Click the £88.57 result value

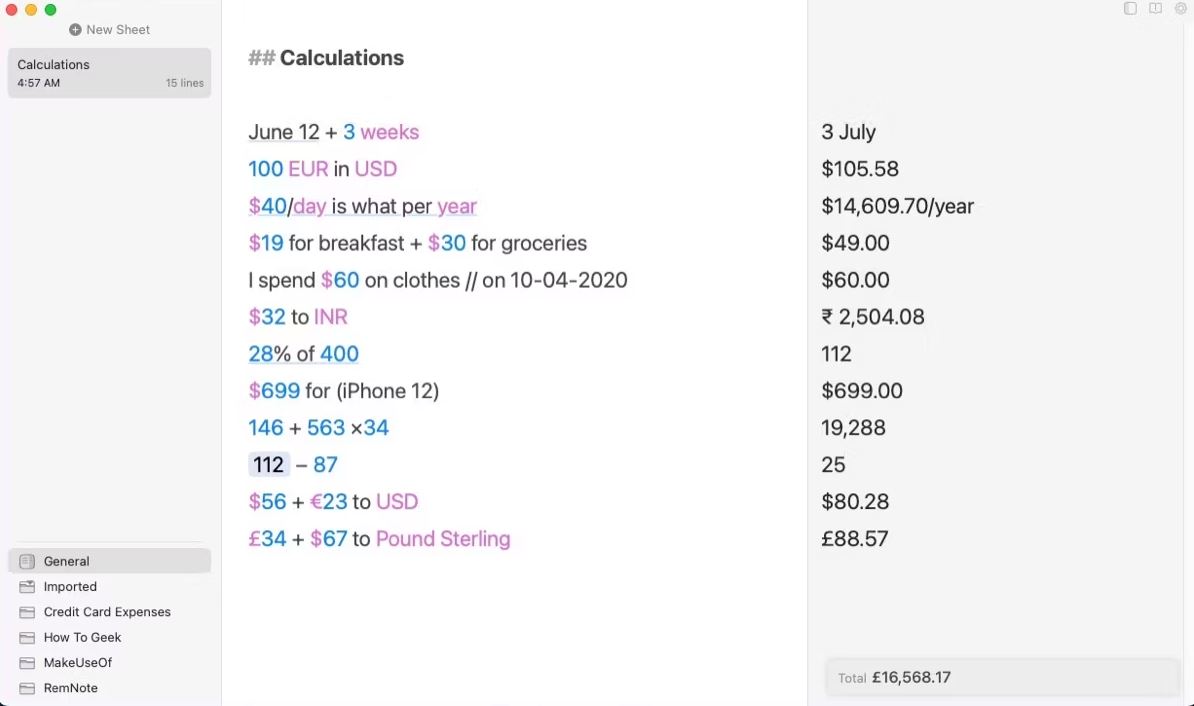(854, 539)
